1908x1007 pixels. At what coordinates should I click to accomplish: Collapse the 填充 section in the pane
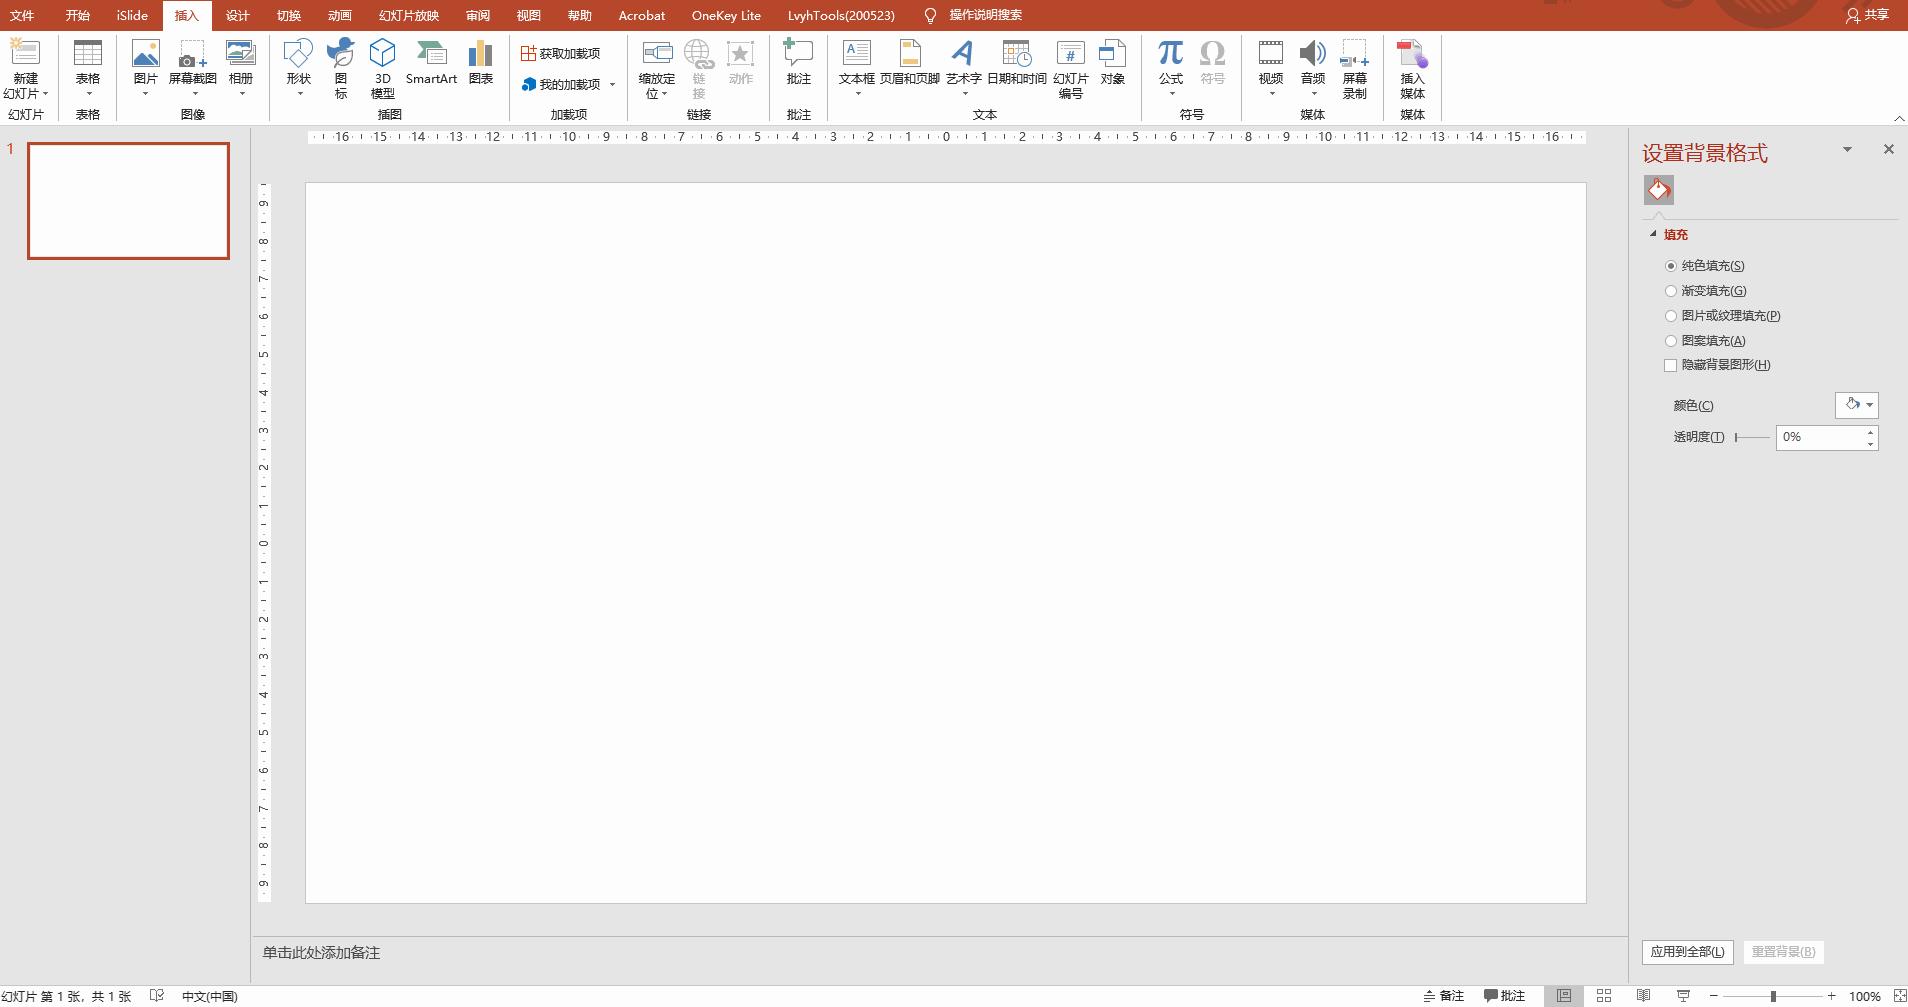[1653, 234]
